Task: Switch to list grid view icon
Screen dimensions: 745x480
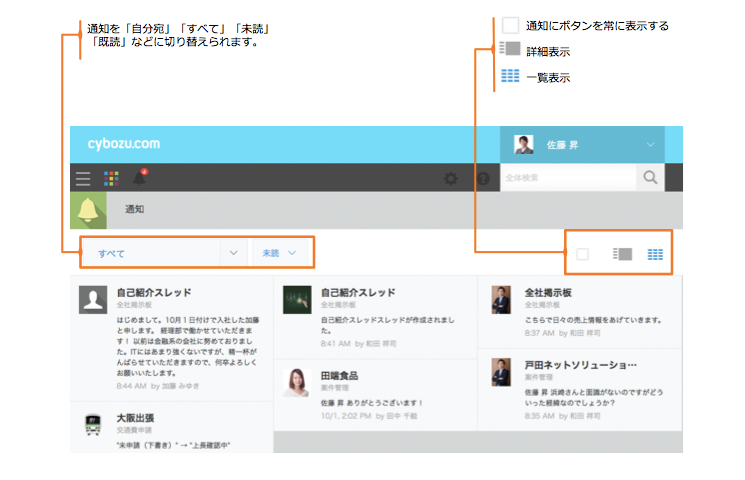Action: coord(655,254)
